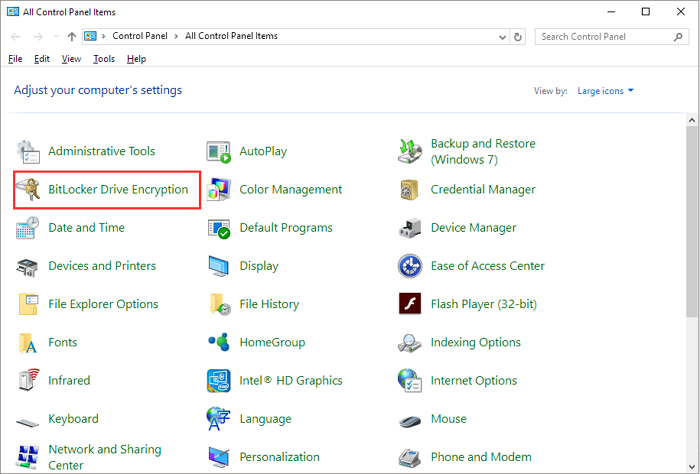This screenshot has height=474, width=700.
Task: Click the File Explorer Options link
Action: tap(103, 304)
